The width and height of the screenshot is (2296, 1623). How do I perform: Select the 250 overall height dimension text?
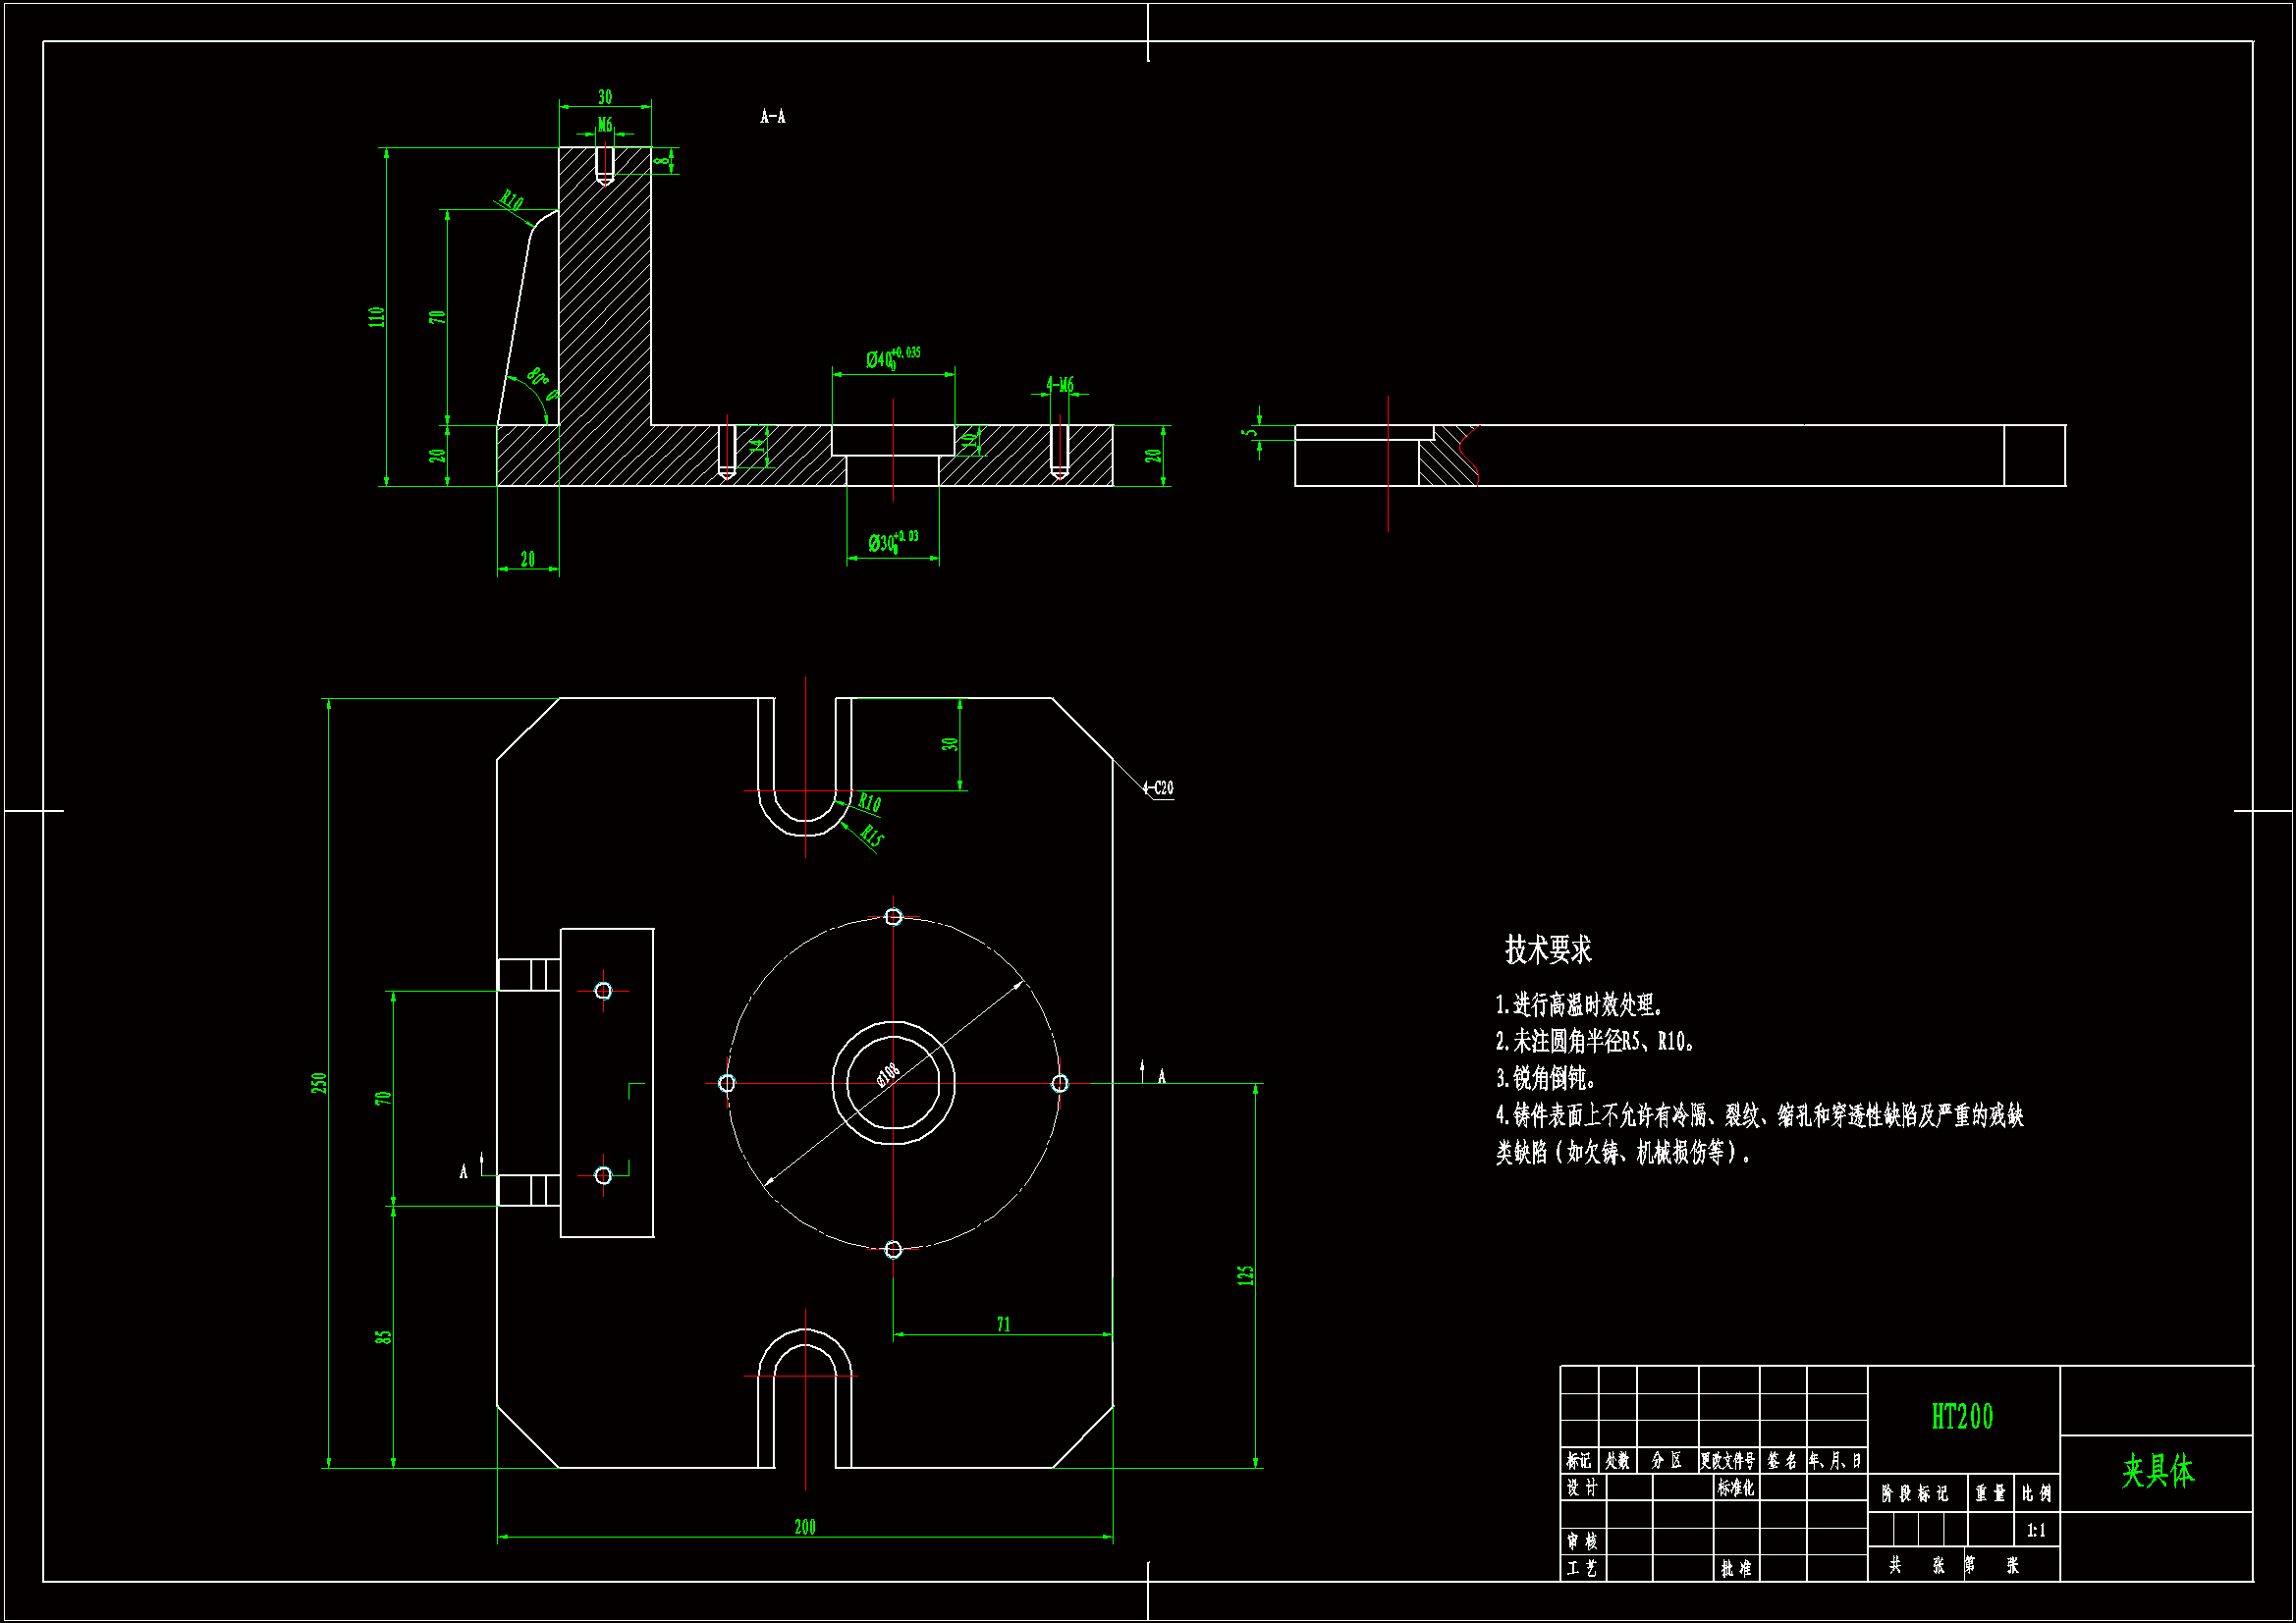(x=319, y=1082)
